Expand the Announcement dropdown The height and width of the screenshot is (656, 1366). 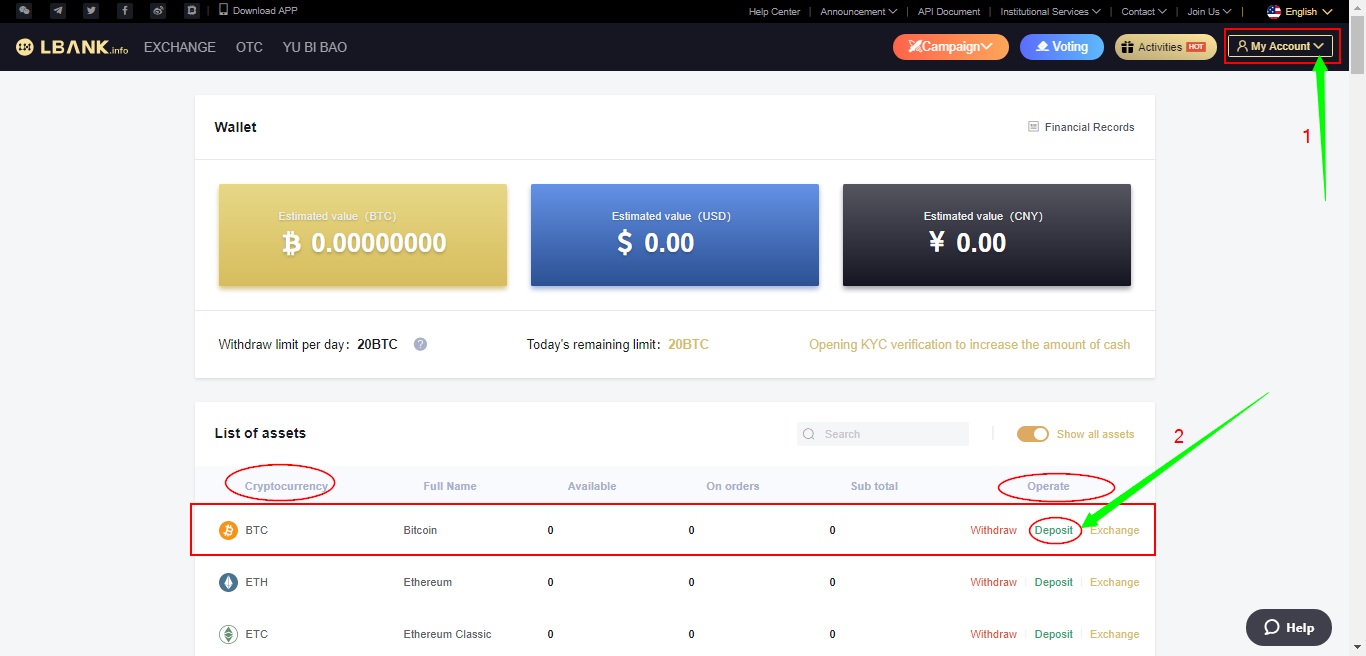(859, 12)
